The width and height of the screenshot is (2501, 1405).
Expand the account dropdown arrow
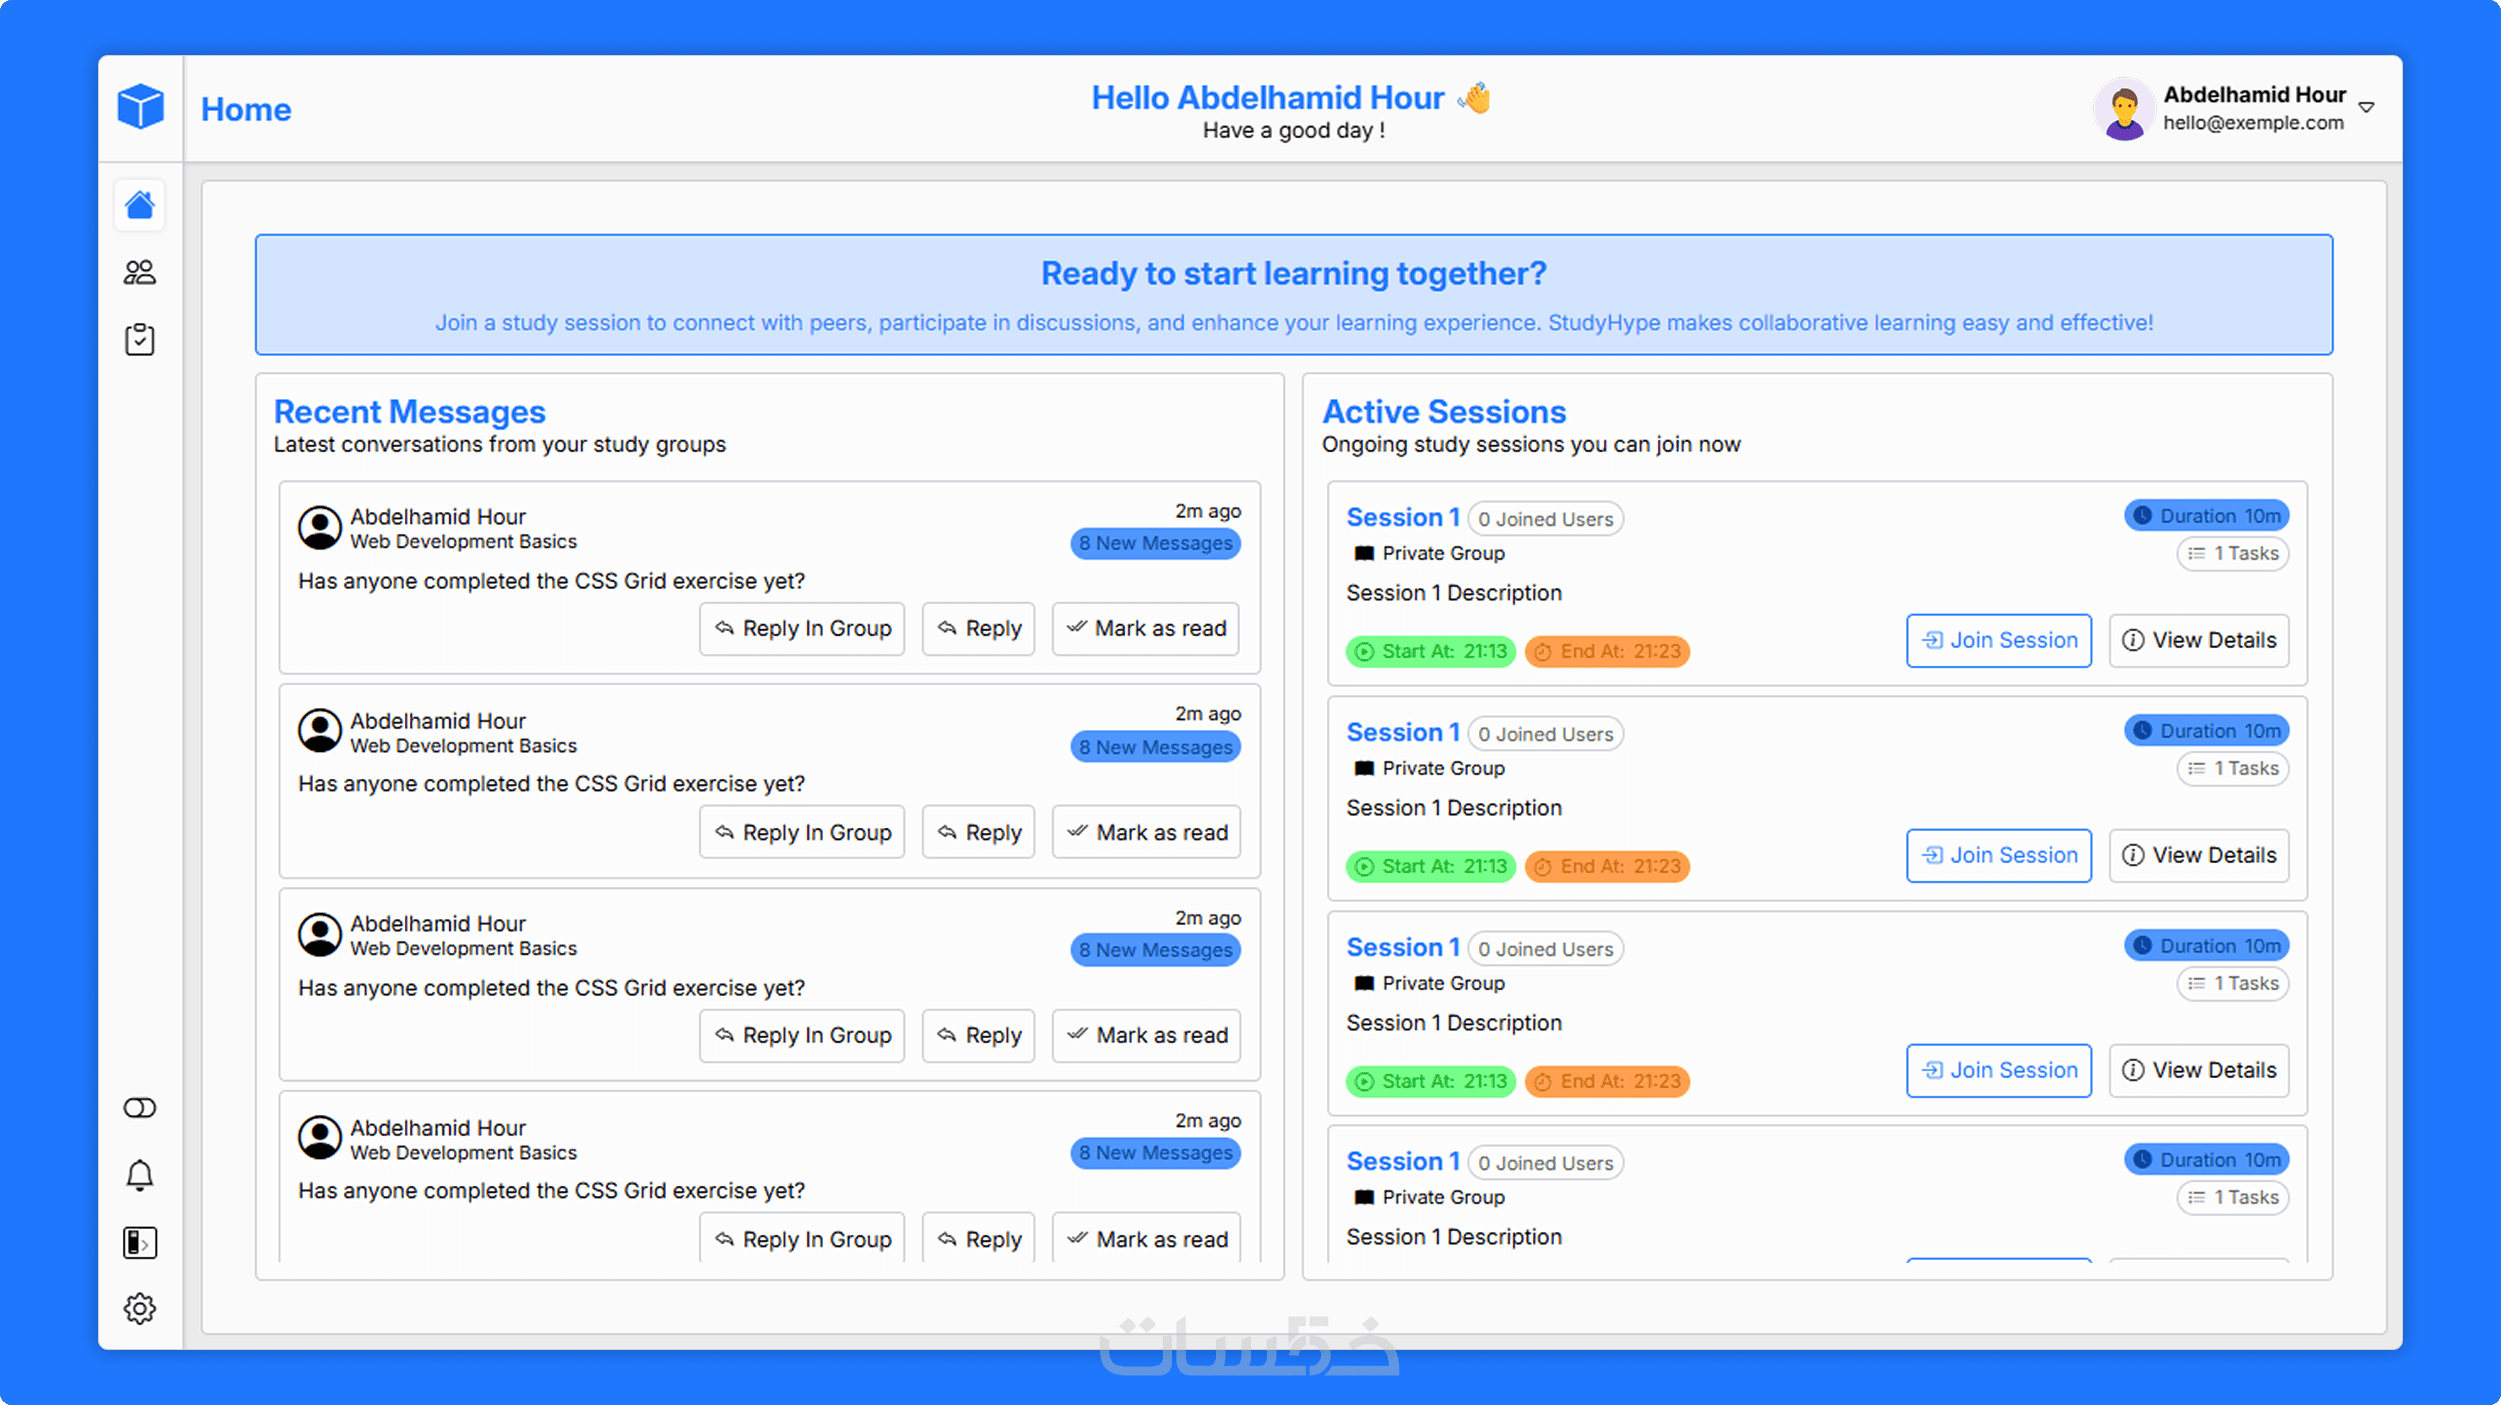point(2366,107)
